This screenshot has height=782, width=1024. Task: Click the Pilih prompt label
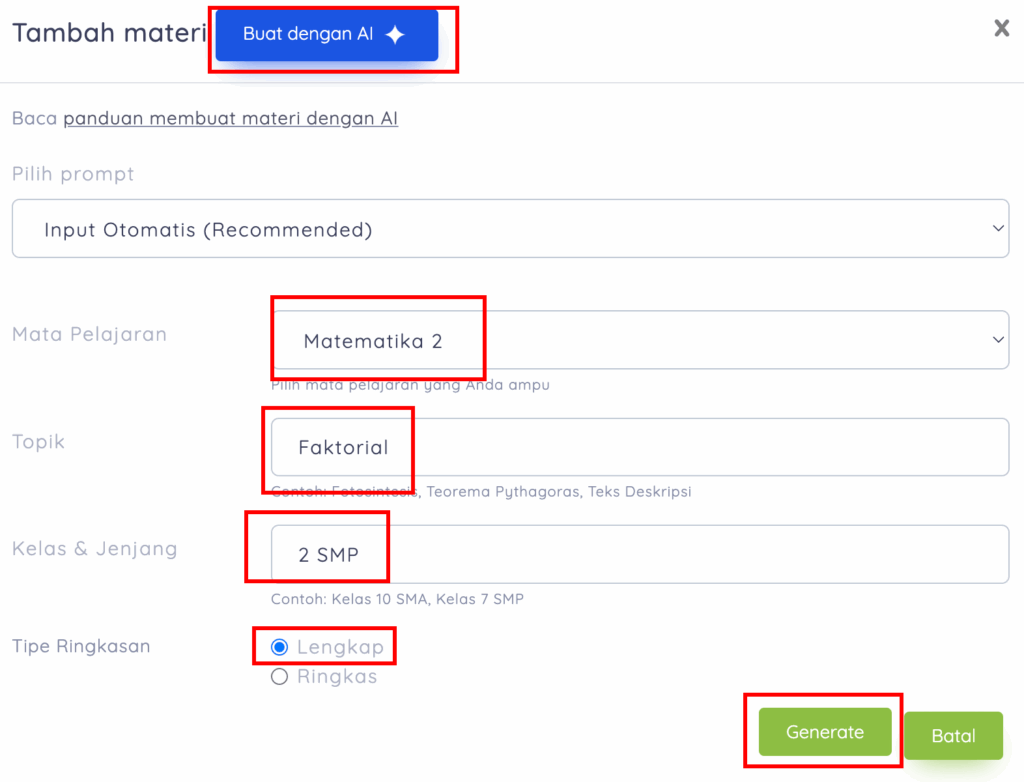73,174
